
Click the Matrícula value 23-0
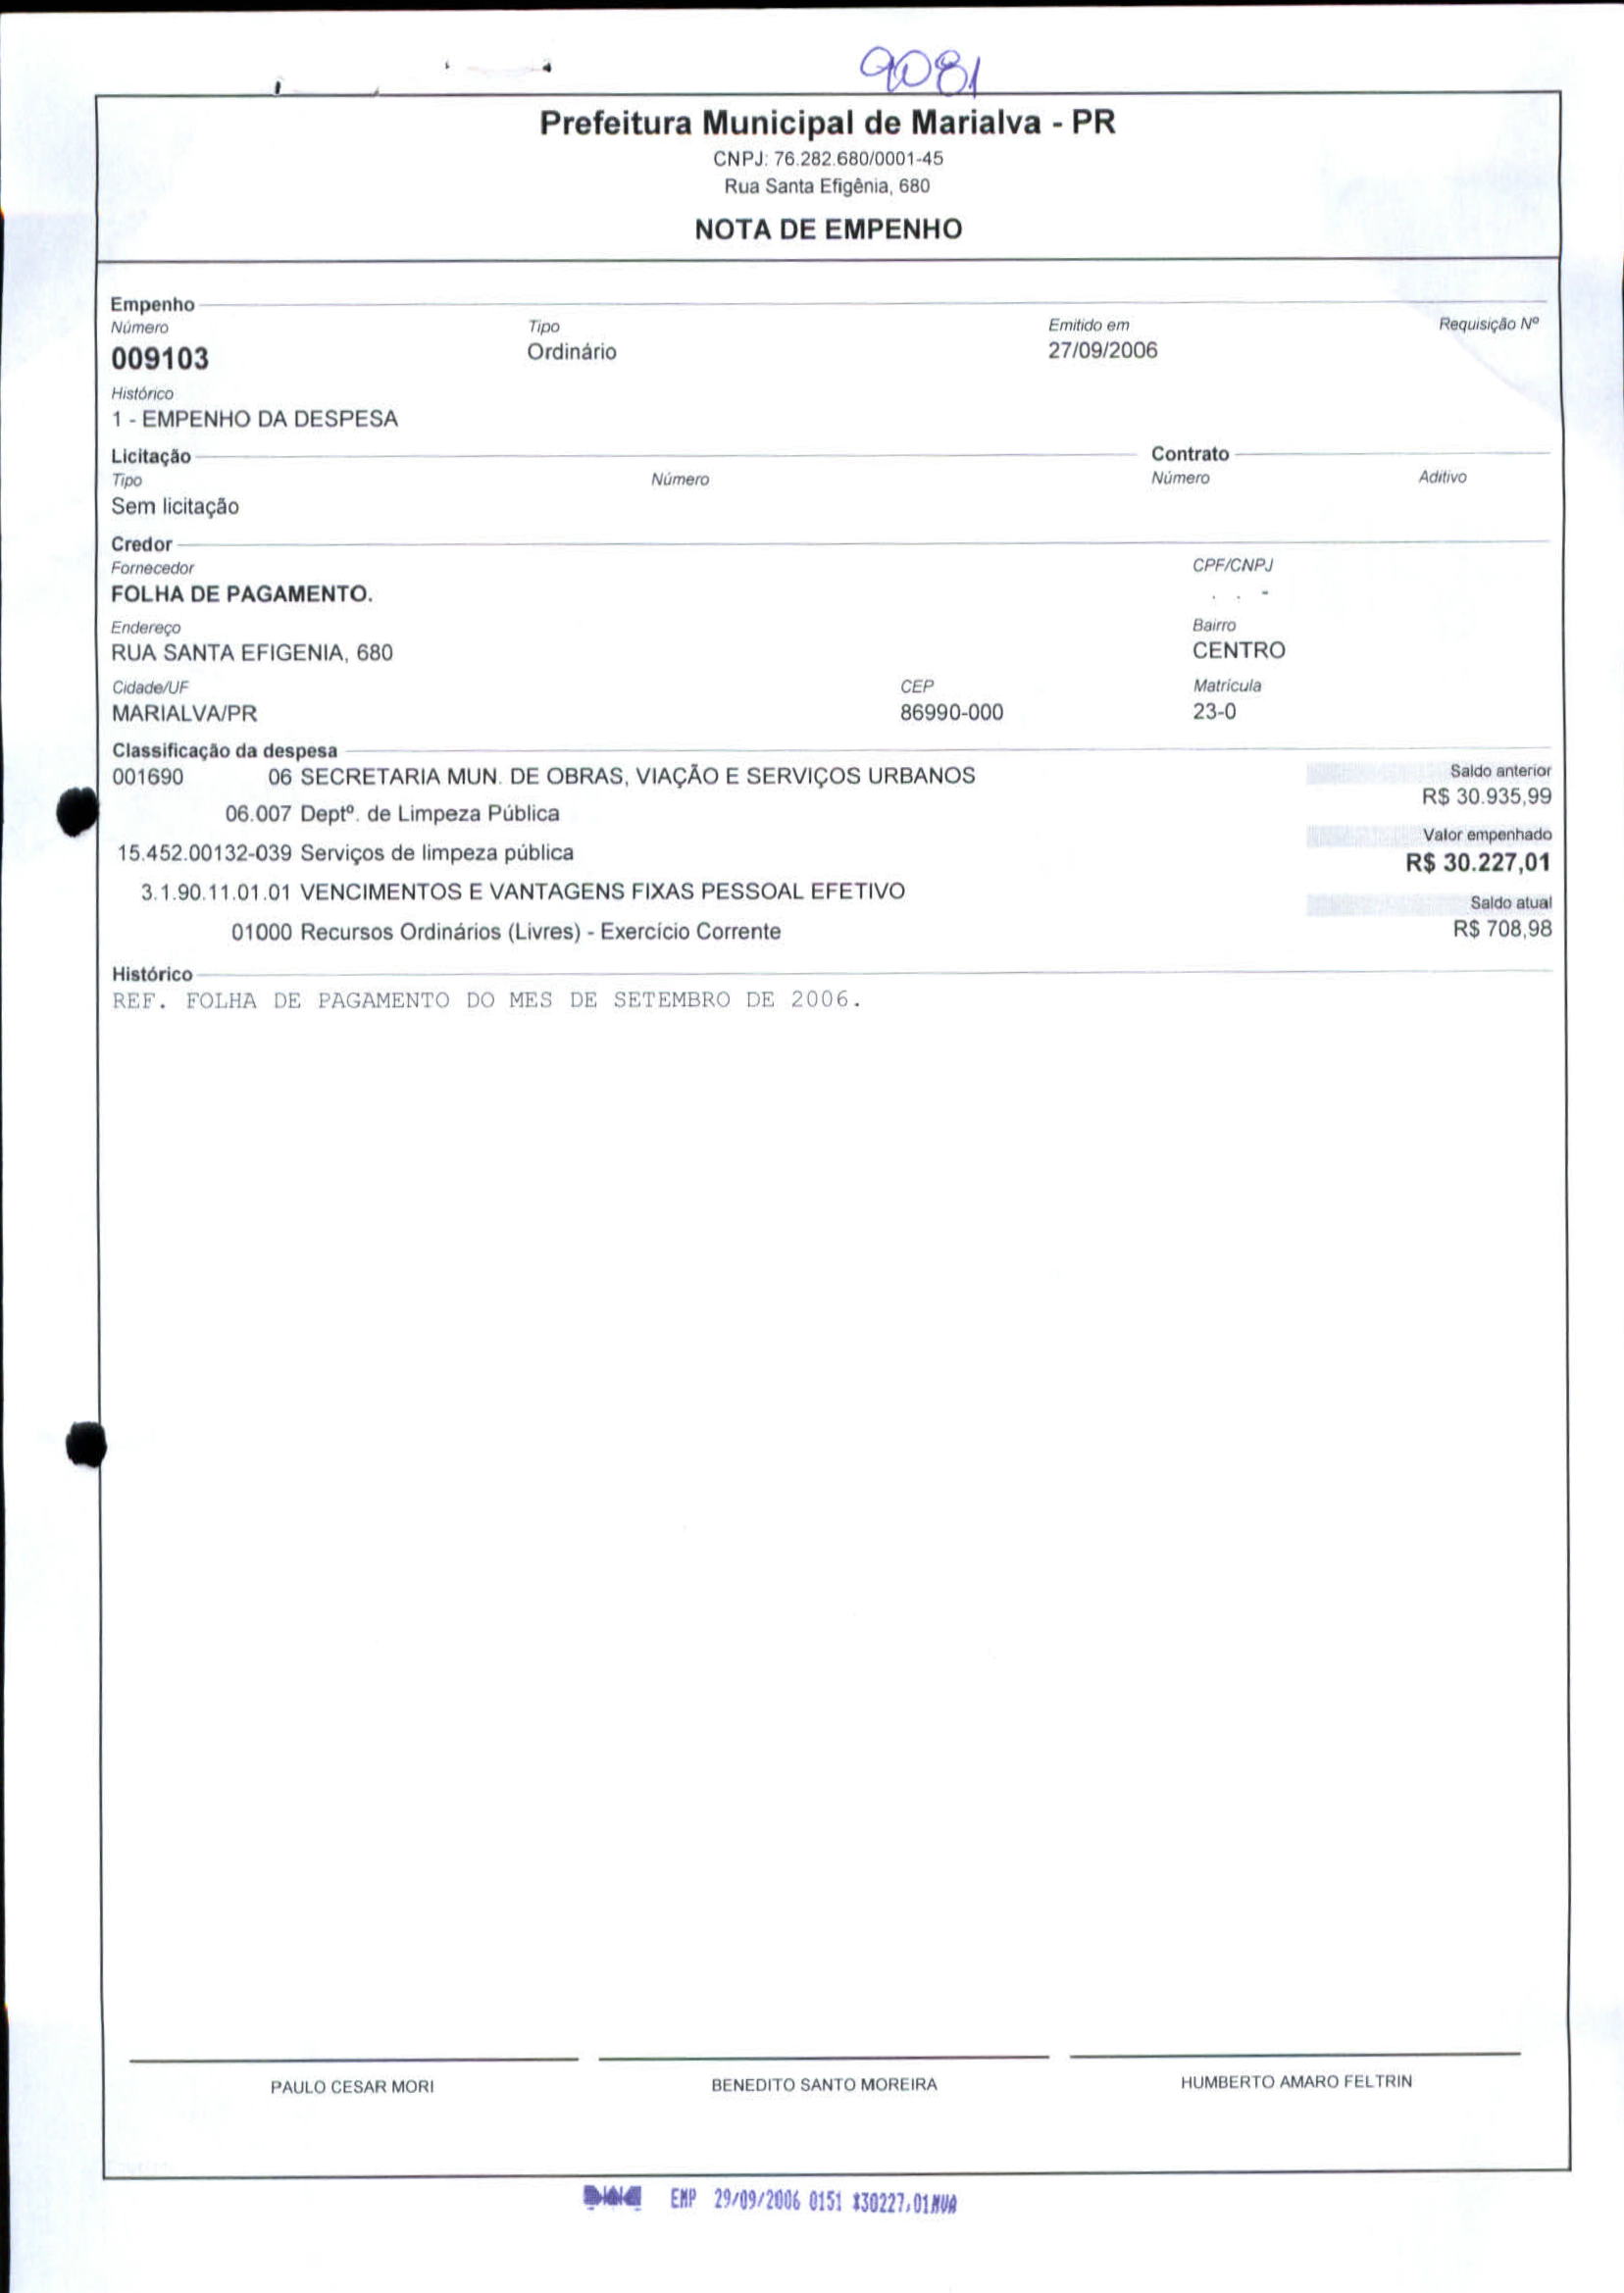click(1213, 711)
